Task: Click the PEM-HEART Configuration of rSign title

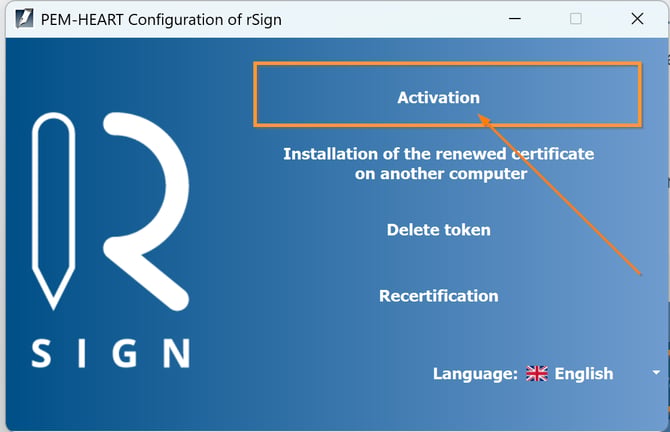Action: coord(161,20)
